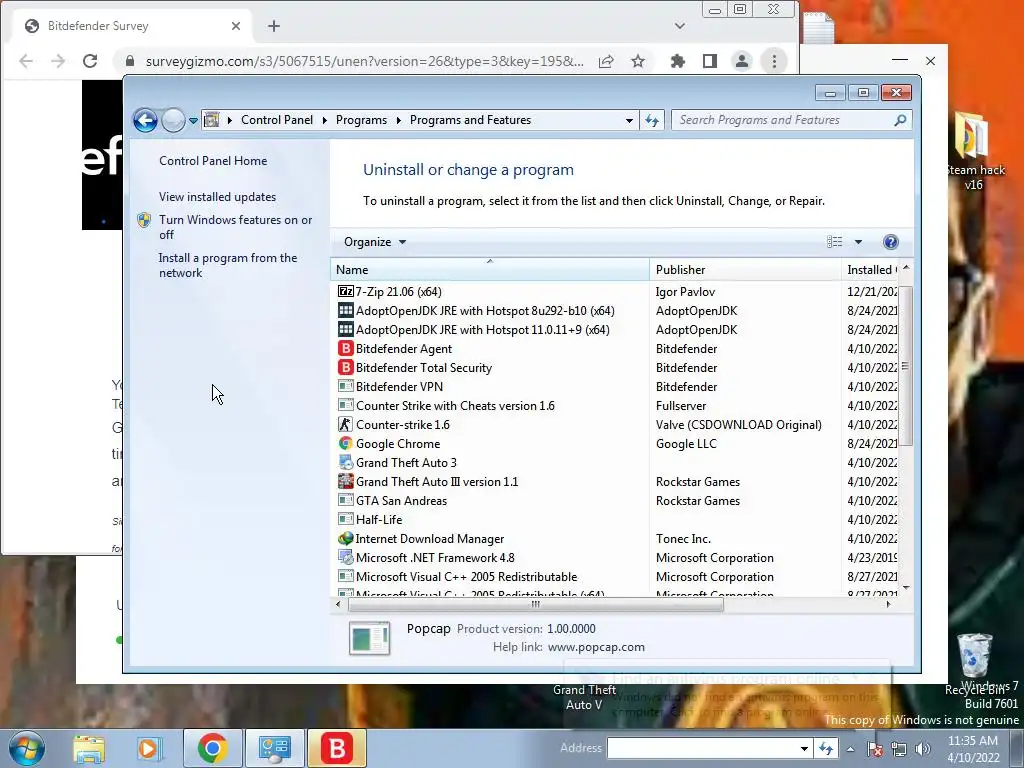This screenshot has width=1024, height=768.
Task: Sort by Name column header
Action: click(x=490, y=270)
